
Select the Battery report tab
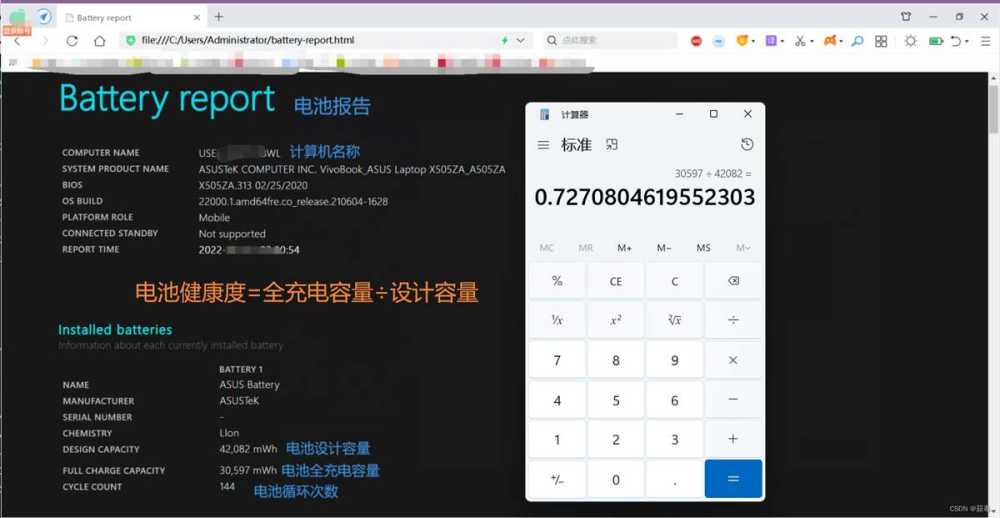pyautogui.click(x=122, y=17)
